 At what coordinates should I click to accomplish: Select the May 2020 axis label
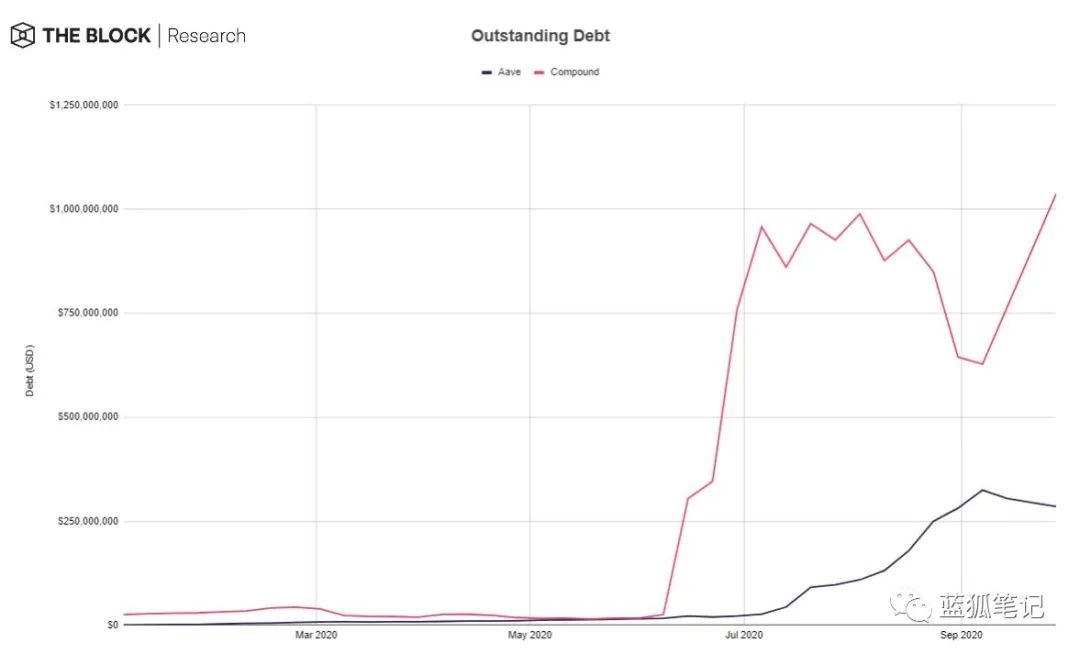pyautogui.click(x=529, y=635)
